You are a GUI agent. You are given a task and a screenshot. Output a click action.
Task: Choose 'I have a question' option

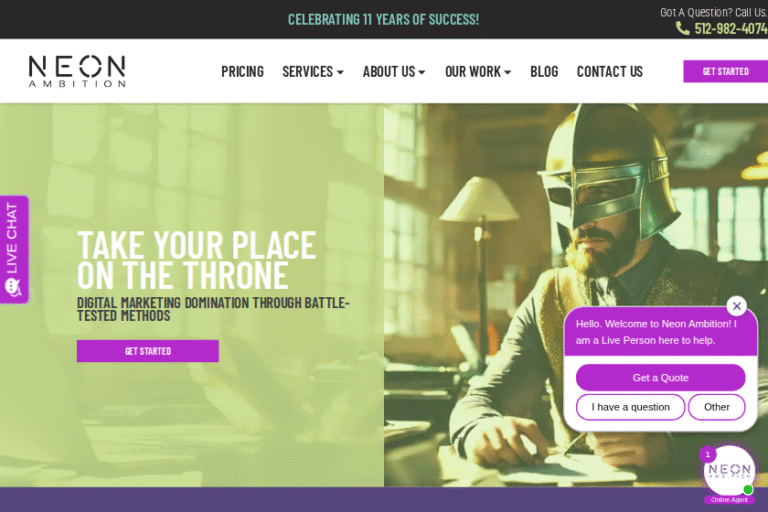pyautogui.click(x=630, y=407)
